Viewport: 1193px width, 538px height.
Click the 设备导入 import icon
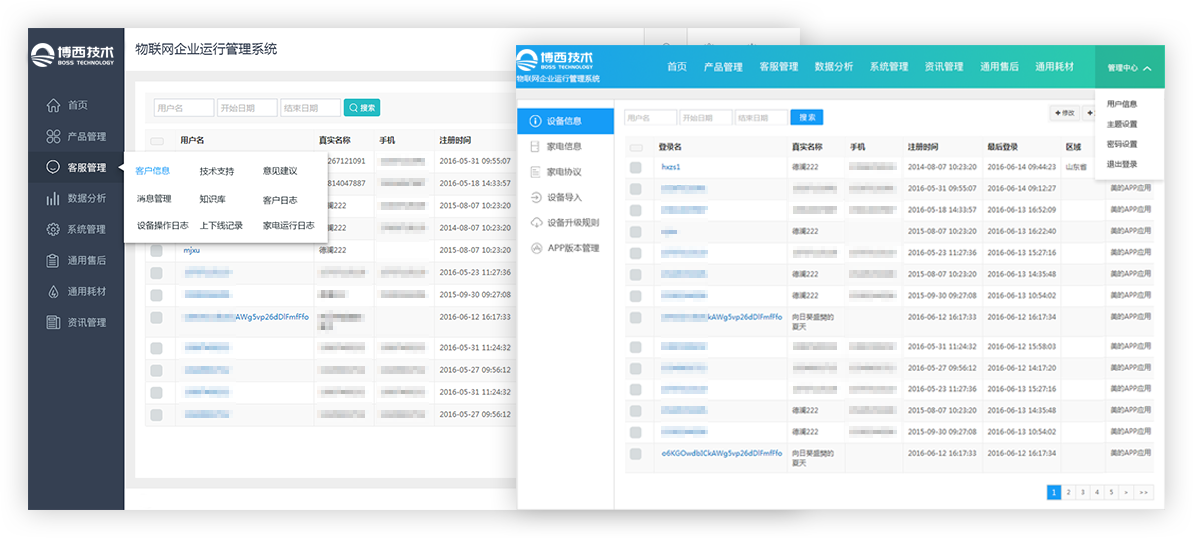(537, 197)
